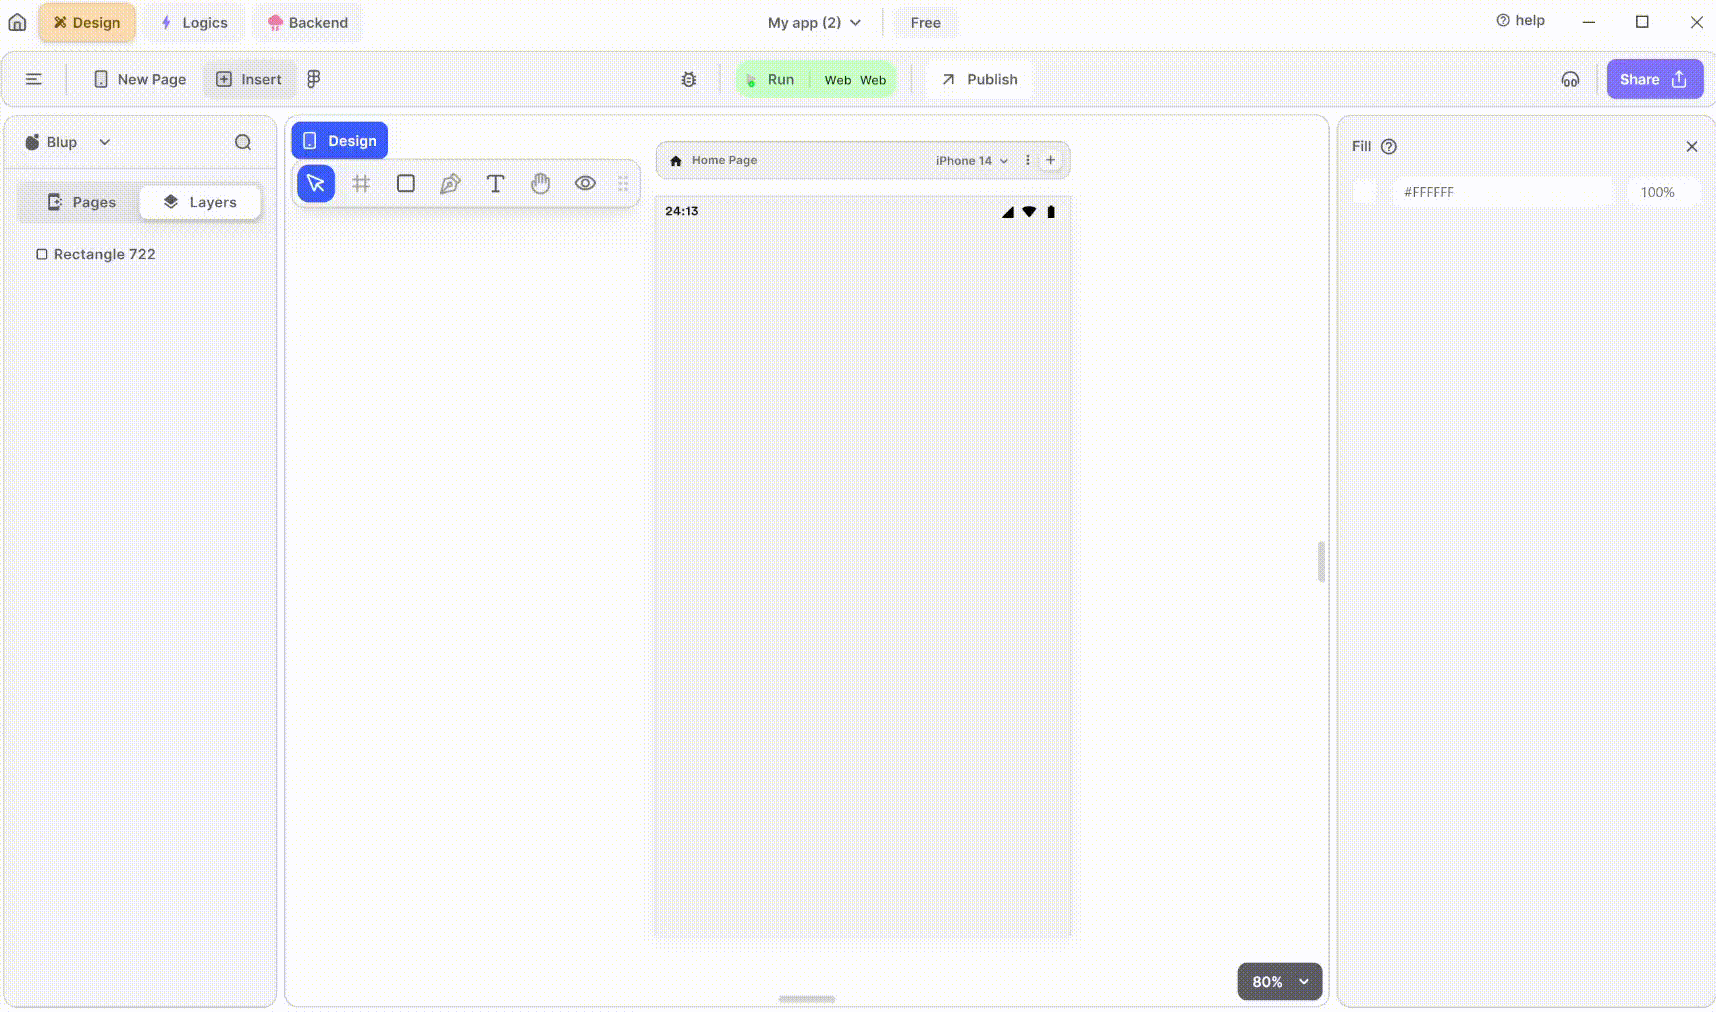Image resolution: width=1716 pixels, height=1012 pixels.
Task: Open the search in the Blup panel
Action: tap(242, 142)
